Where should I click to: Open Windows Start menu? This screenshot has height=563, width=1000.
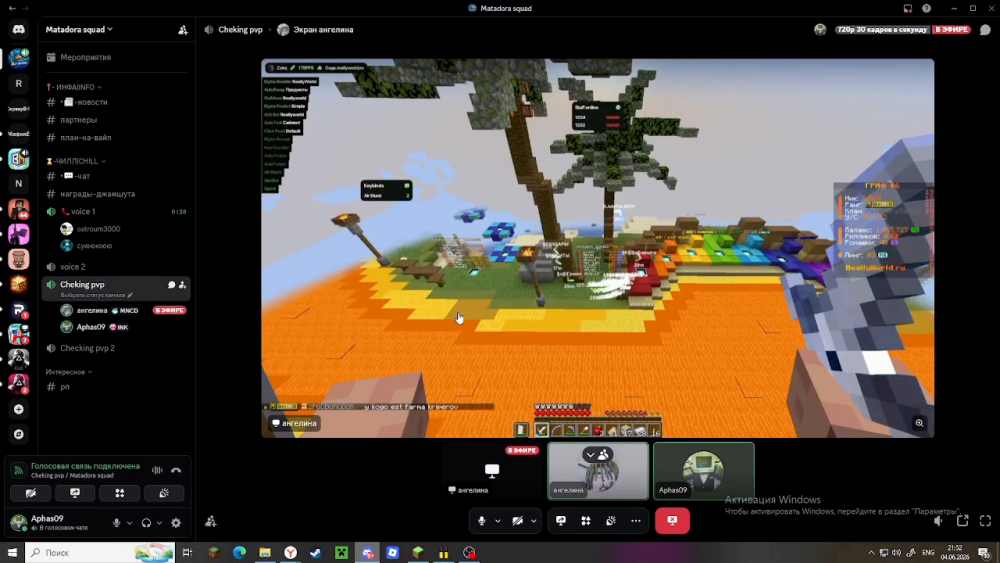[12, 553]
